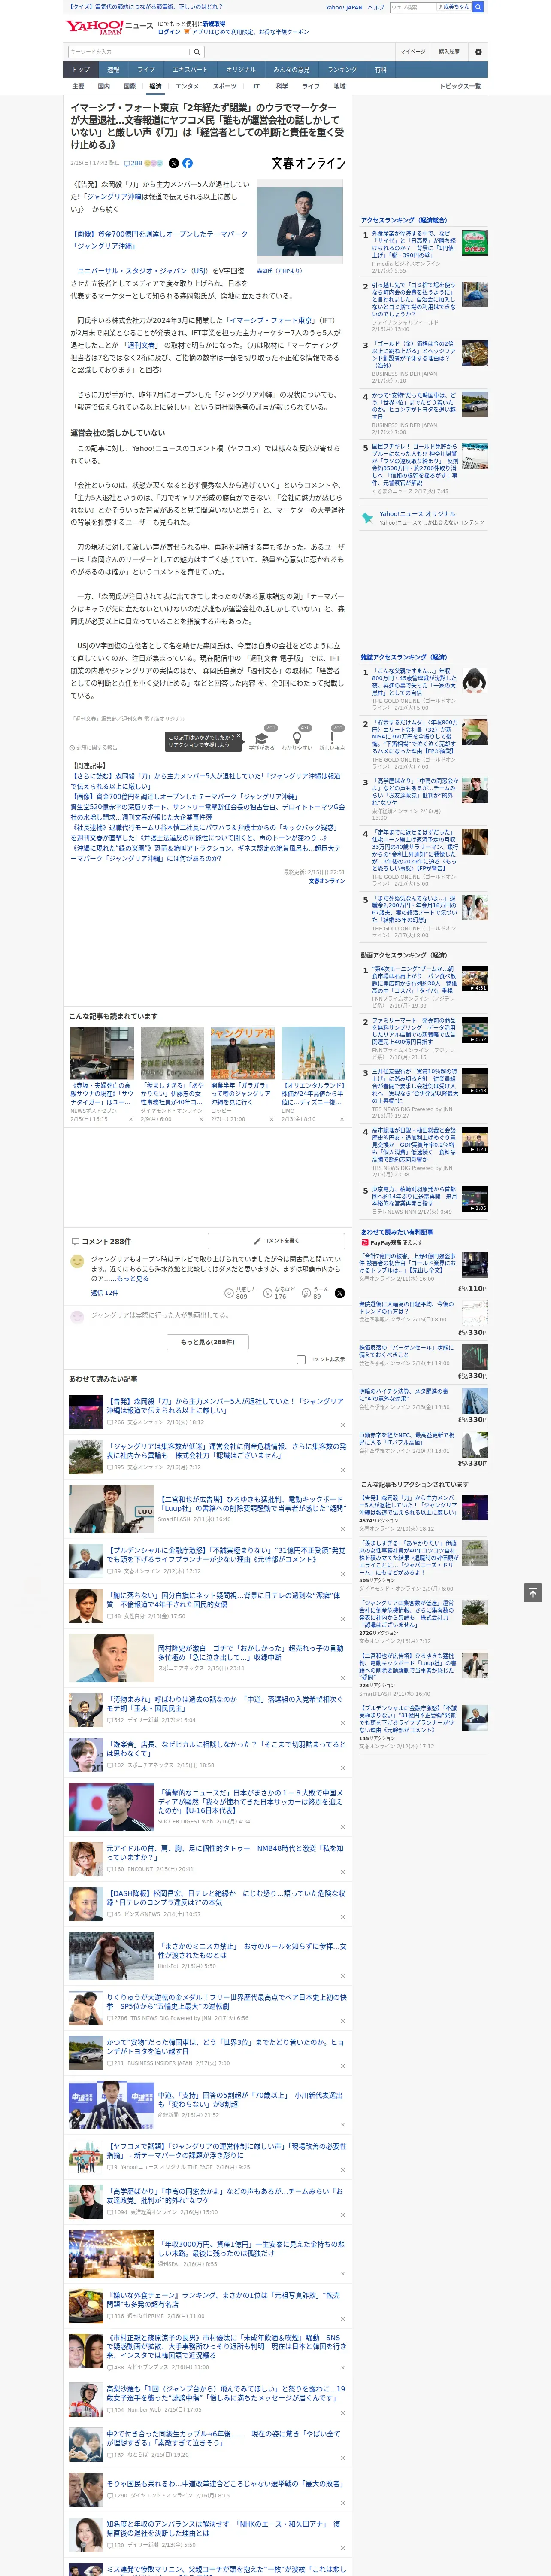Open the 4:31 video ranking thumbnail

pos(475,978)
